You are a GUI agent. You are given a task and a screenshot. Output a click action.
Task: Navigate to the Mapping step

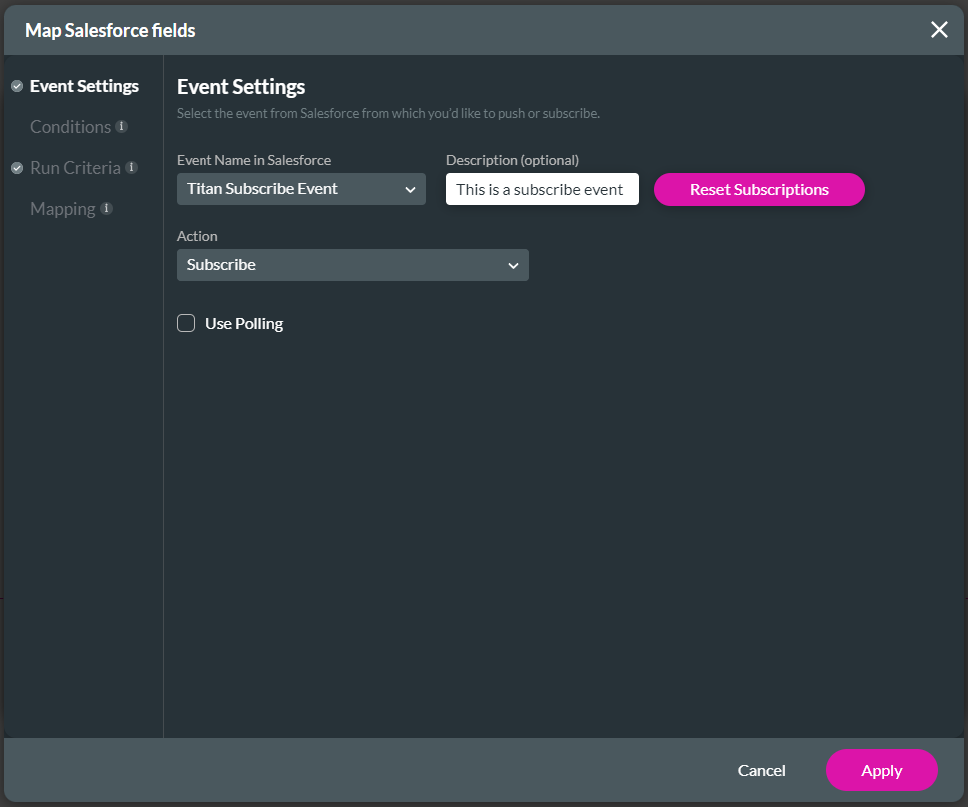pos(62,209)
